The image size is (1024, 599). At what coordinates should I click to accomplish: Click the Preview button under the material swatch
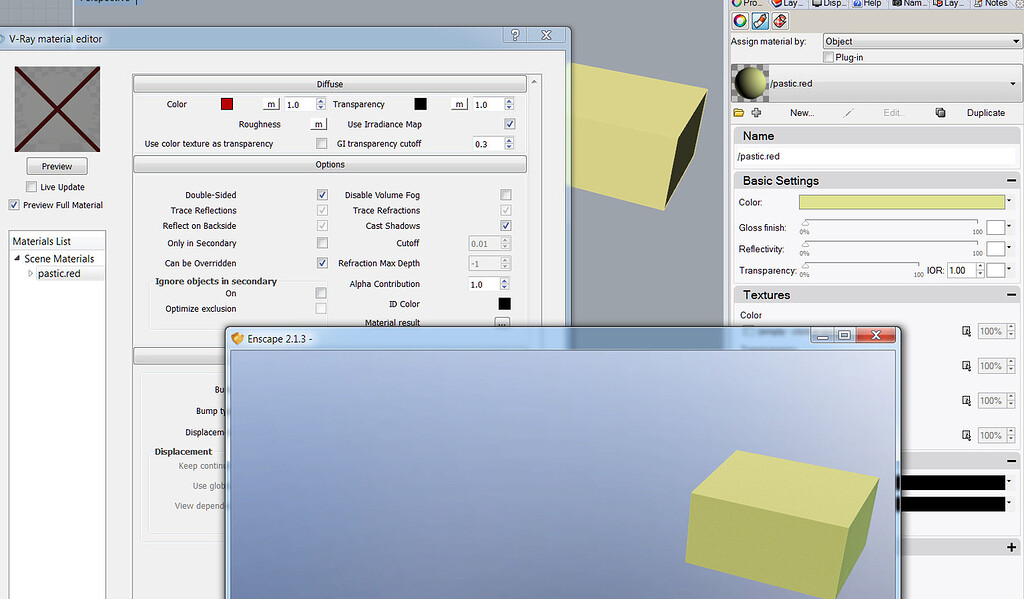pyautogui.click(x=56, y=165)
